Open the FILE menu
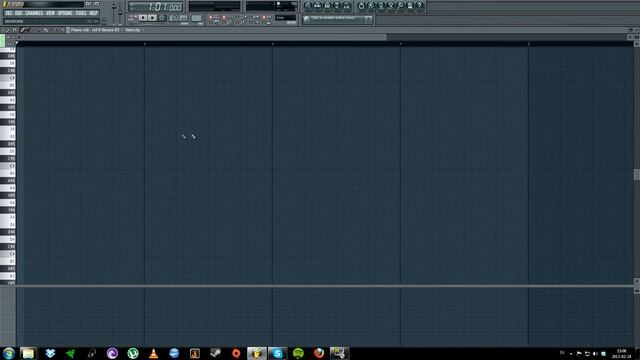 [x=8, y=13]
